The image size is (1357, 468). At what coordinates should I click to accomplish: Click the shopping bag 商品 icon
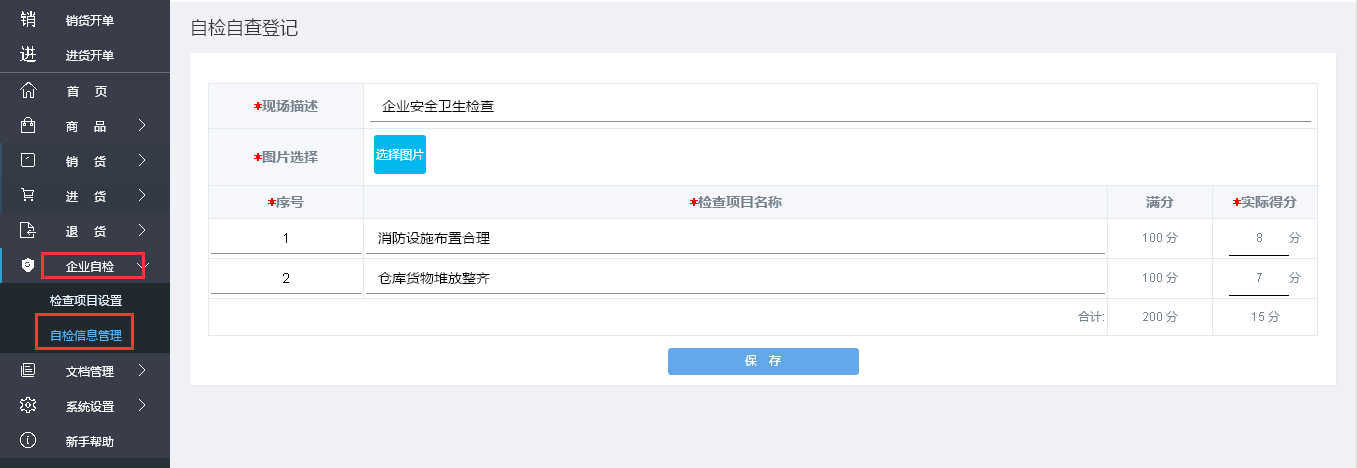point(28,126)
